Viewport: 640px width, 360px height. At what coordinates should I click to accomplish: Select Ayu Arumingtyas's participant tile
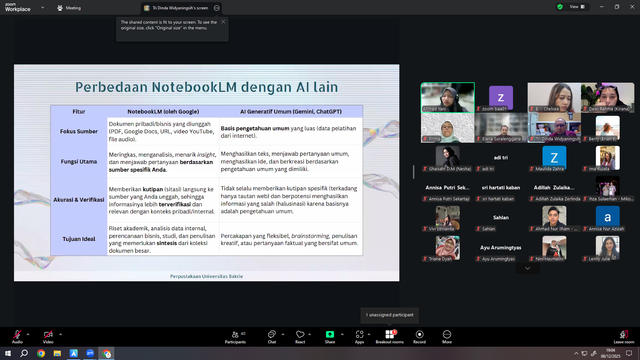(501, 248)
